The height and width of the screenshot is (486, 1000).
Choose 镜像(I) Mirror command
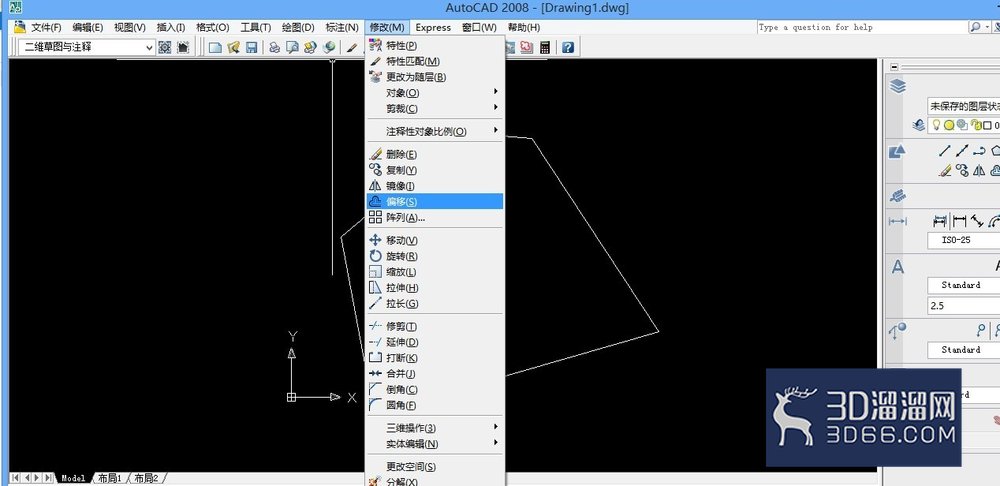click(435, 186)
